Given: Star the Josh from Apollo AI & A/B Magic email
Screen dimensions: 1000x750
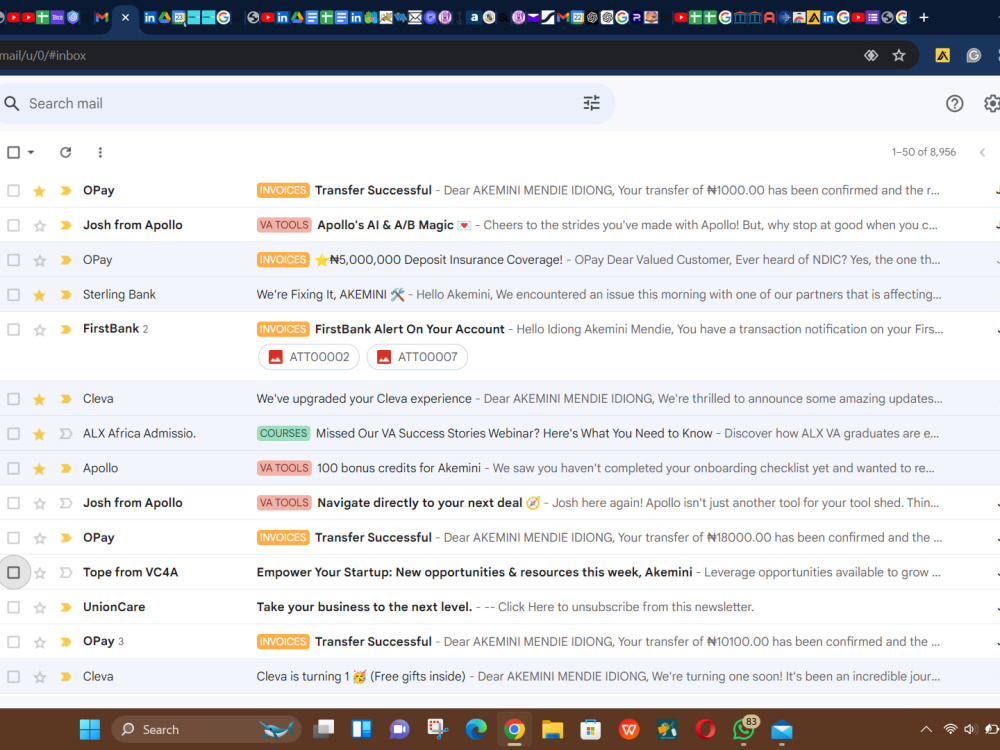Looking at the screenshot, I should pyautogui.click(x=40, y=225).
